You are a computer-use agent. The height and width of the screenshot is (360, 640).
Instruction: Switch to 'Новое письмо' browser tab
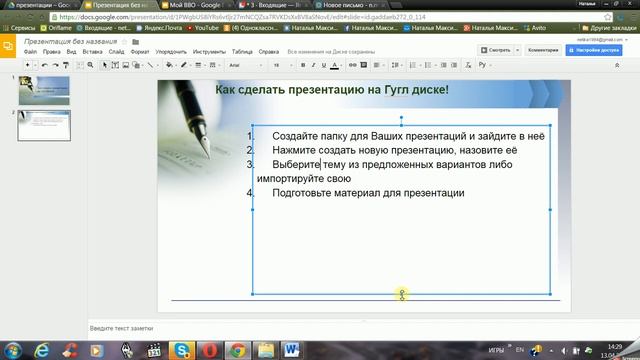tap(350, 5)
